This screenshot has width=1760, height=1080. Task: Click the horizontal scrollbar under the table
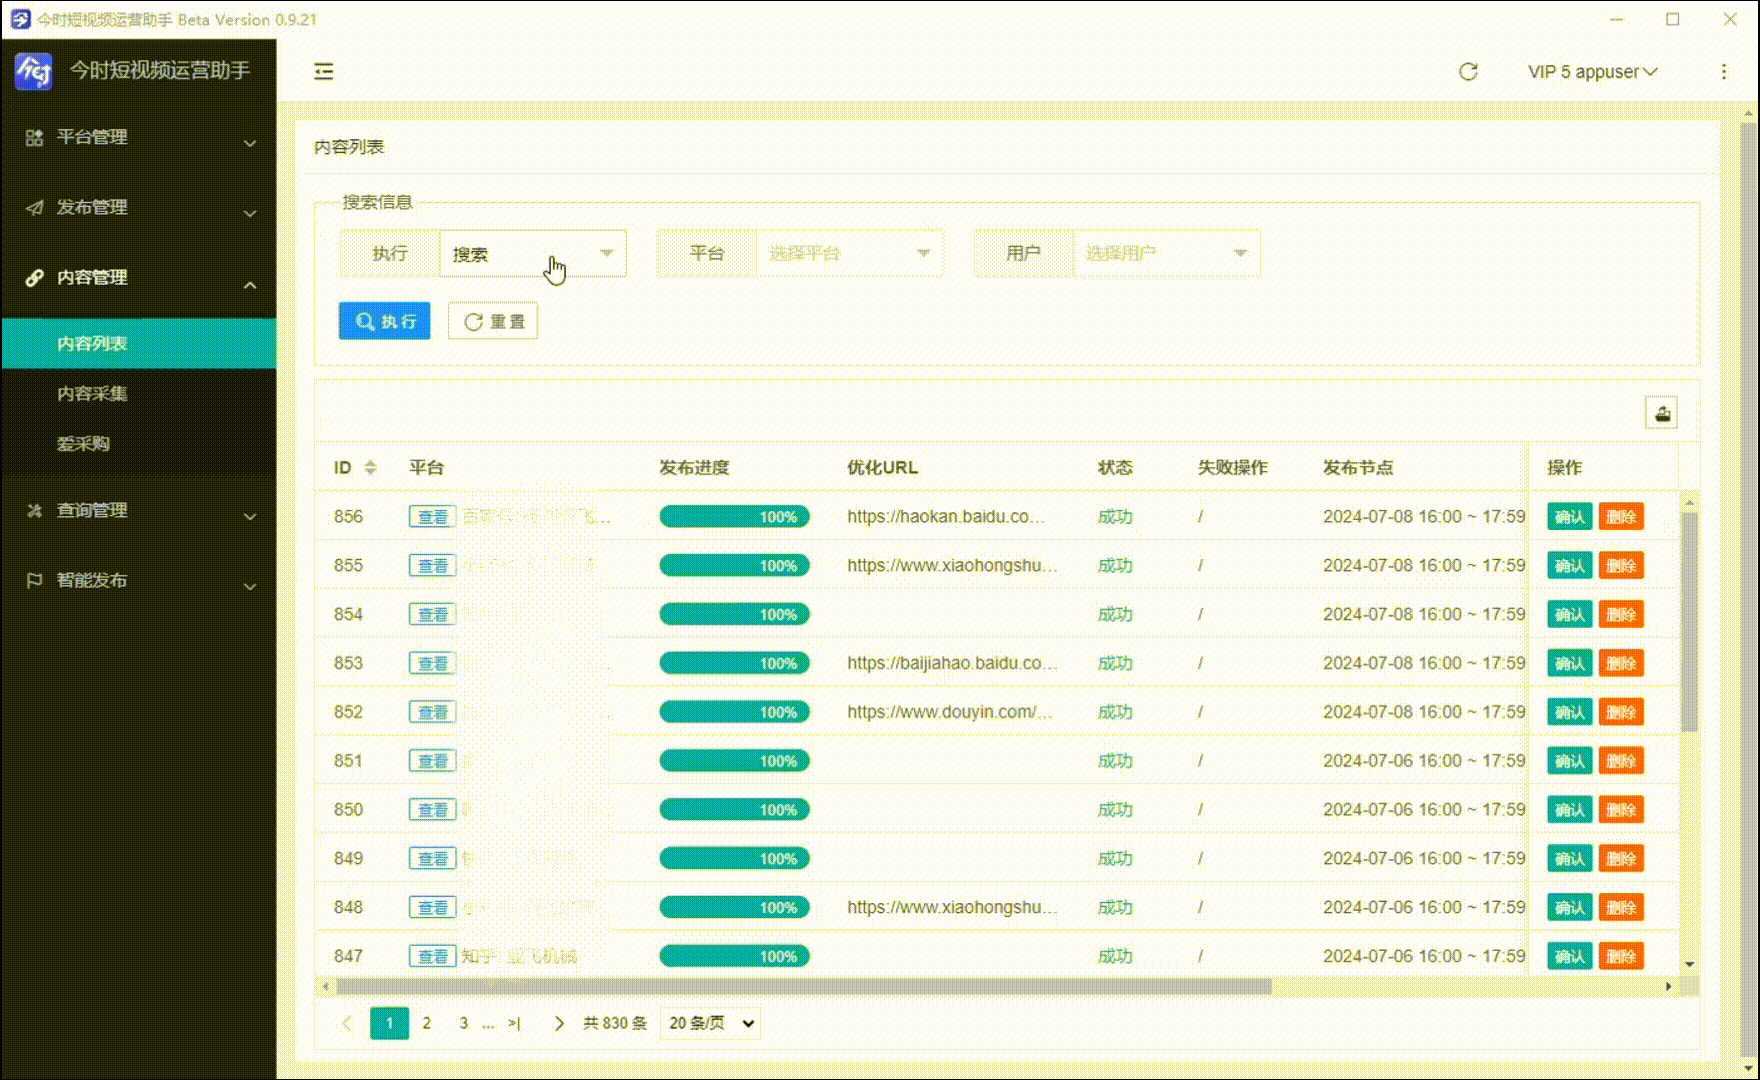pyautogui.click(x=803, y=987)
